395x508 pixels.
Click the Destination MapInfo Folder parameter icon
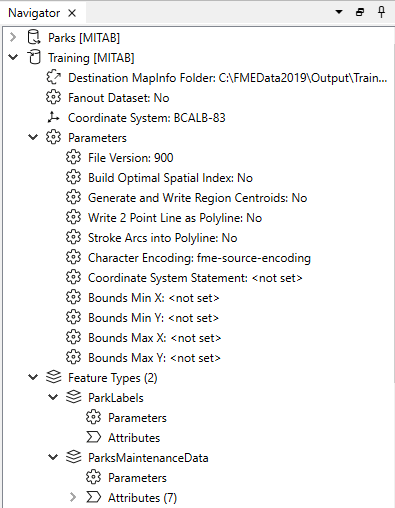click(x=53, y=77)
